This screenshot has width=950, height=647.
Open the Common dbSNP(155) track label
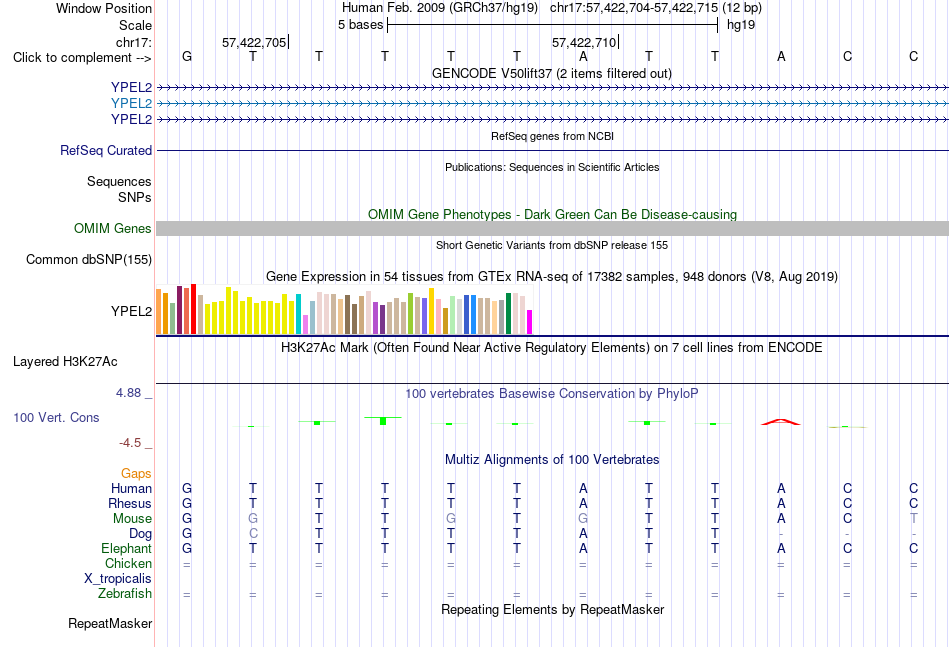point(88,259)
